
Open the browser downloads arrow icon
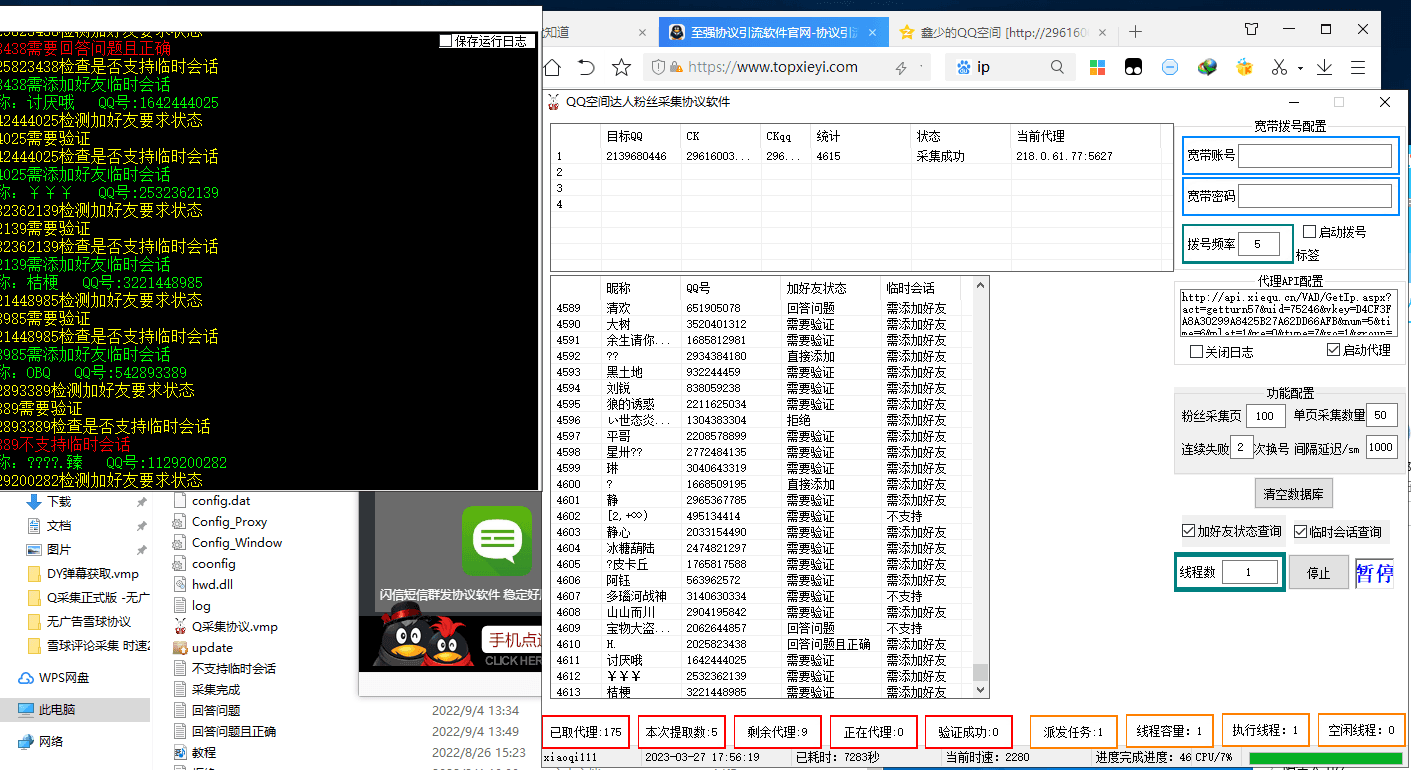pos(1324,68)
